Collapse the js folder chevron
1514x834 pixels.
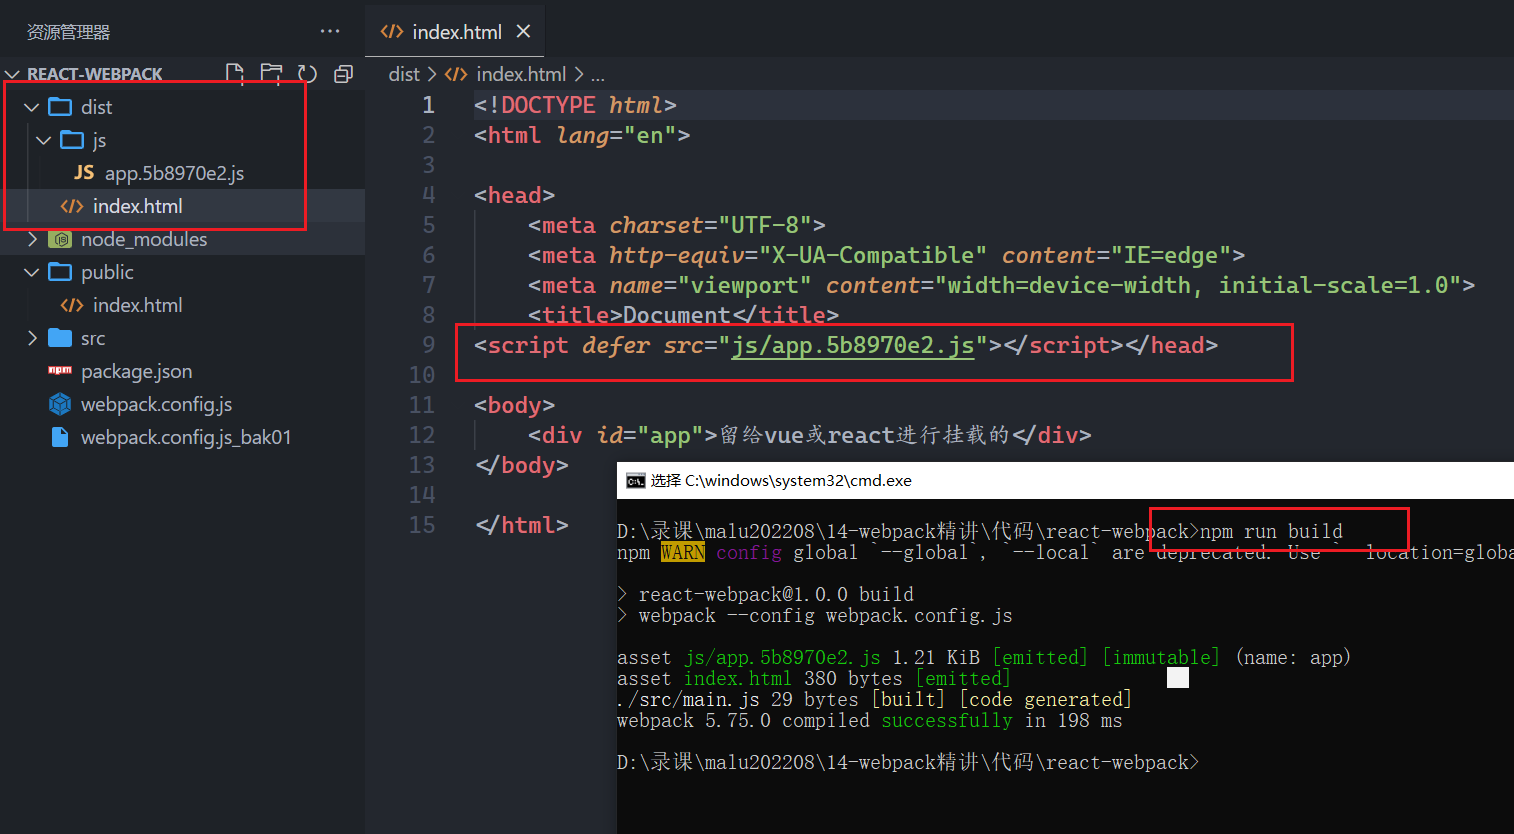coord(44,140)
